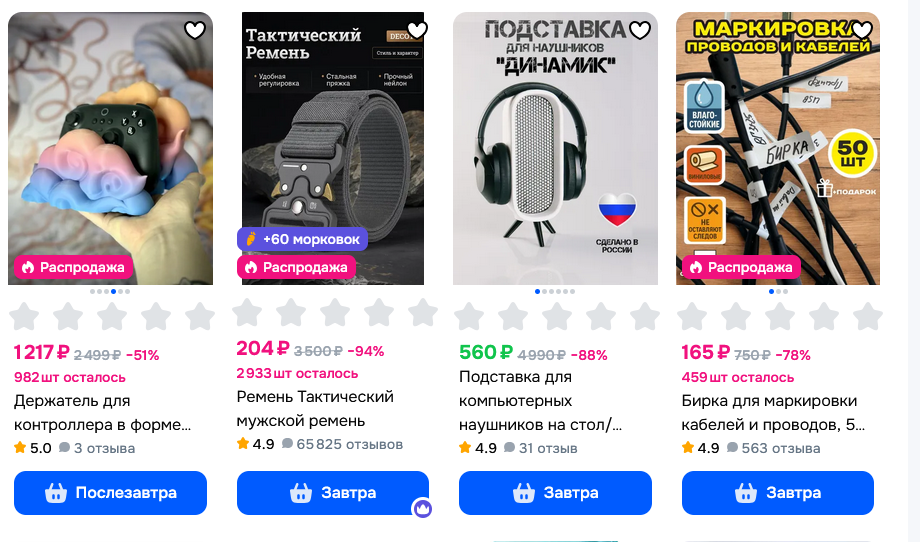The width and height of the screenshot is (920, 542).
Task: Open the Динамик headphone stand image
Action: 555,148
